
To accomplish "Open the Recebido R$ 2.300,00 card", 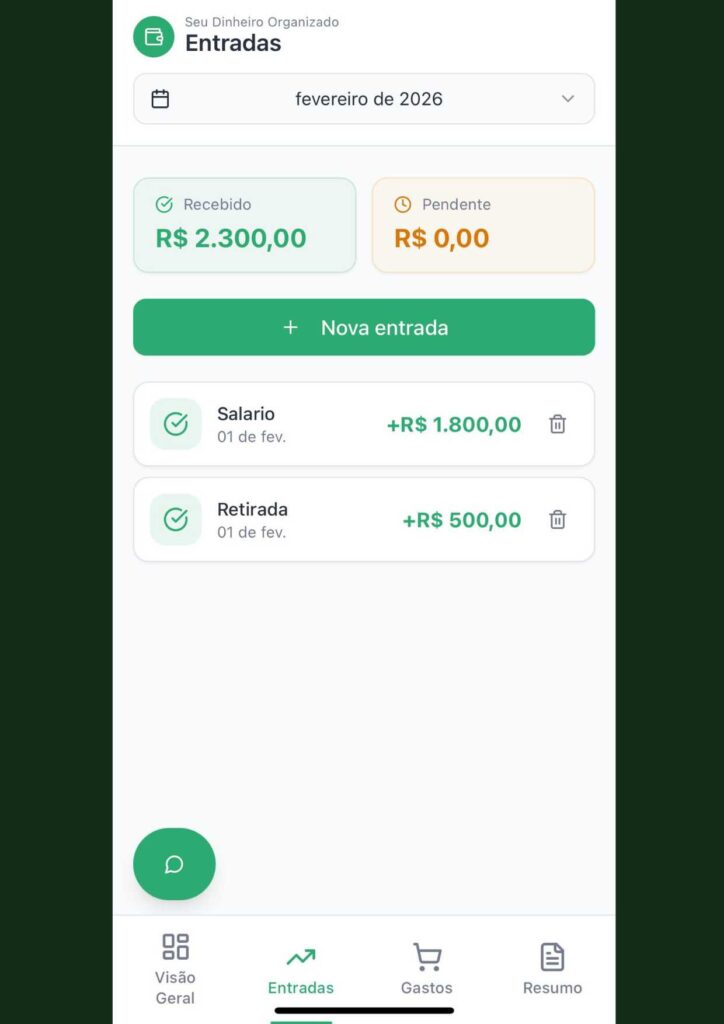I will coord(245,225).
